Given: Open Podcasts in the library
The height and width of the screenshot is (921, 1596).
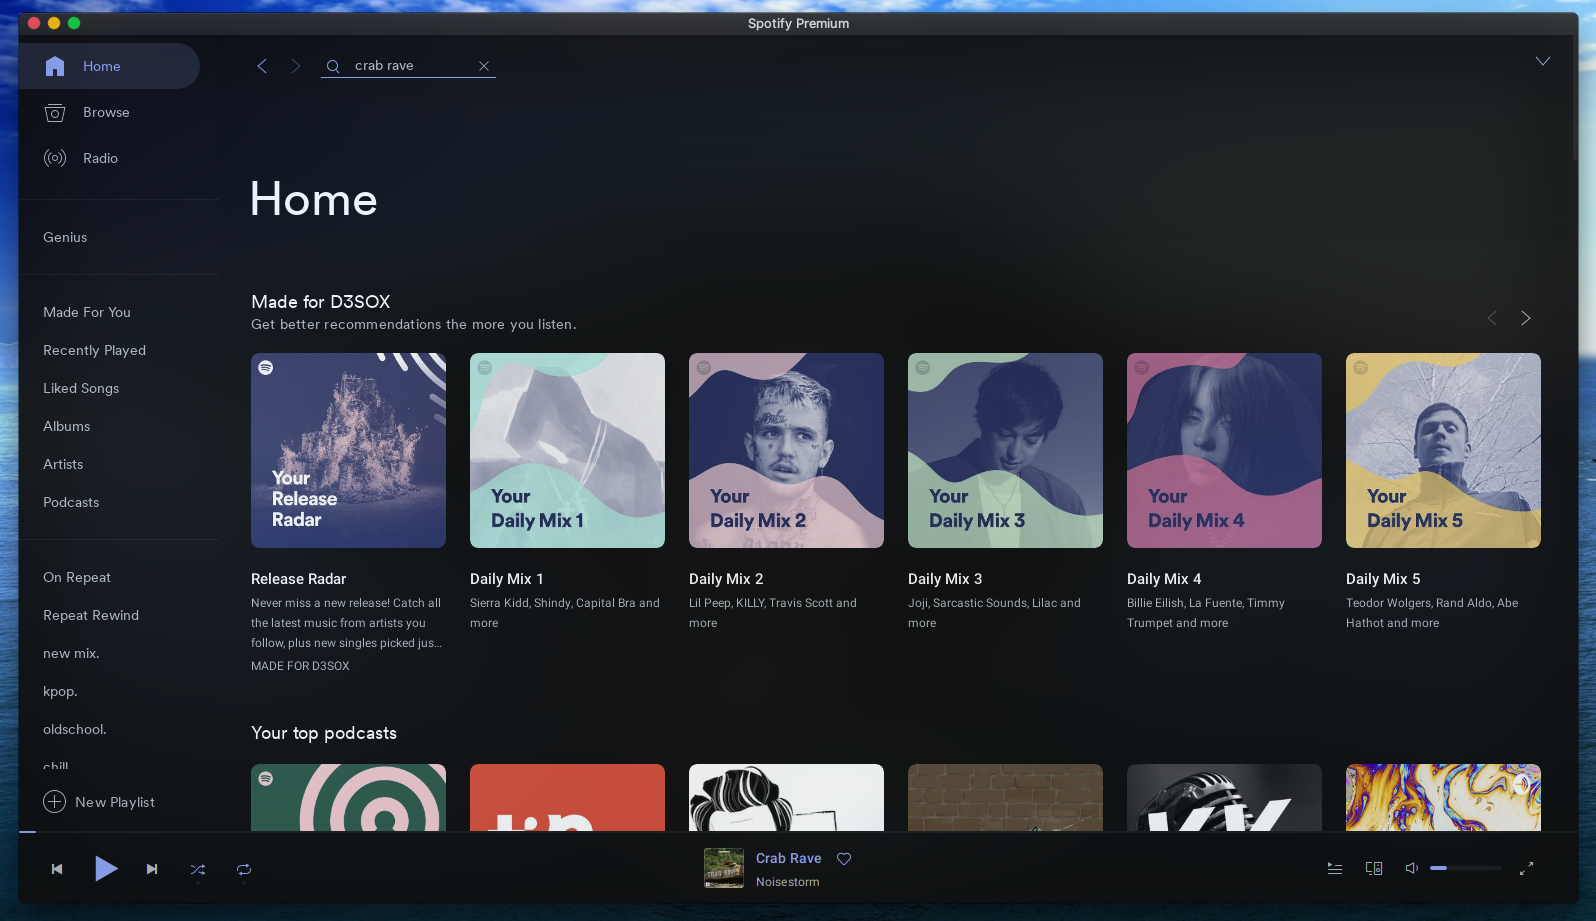Looking at the screenshot, I should [71, 502].
